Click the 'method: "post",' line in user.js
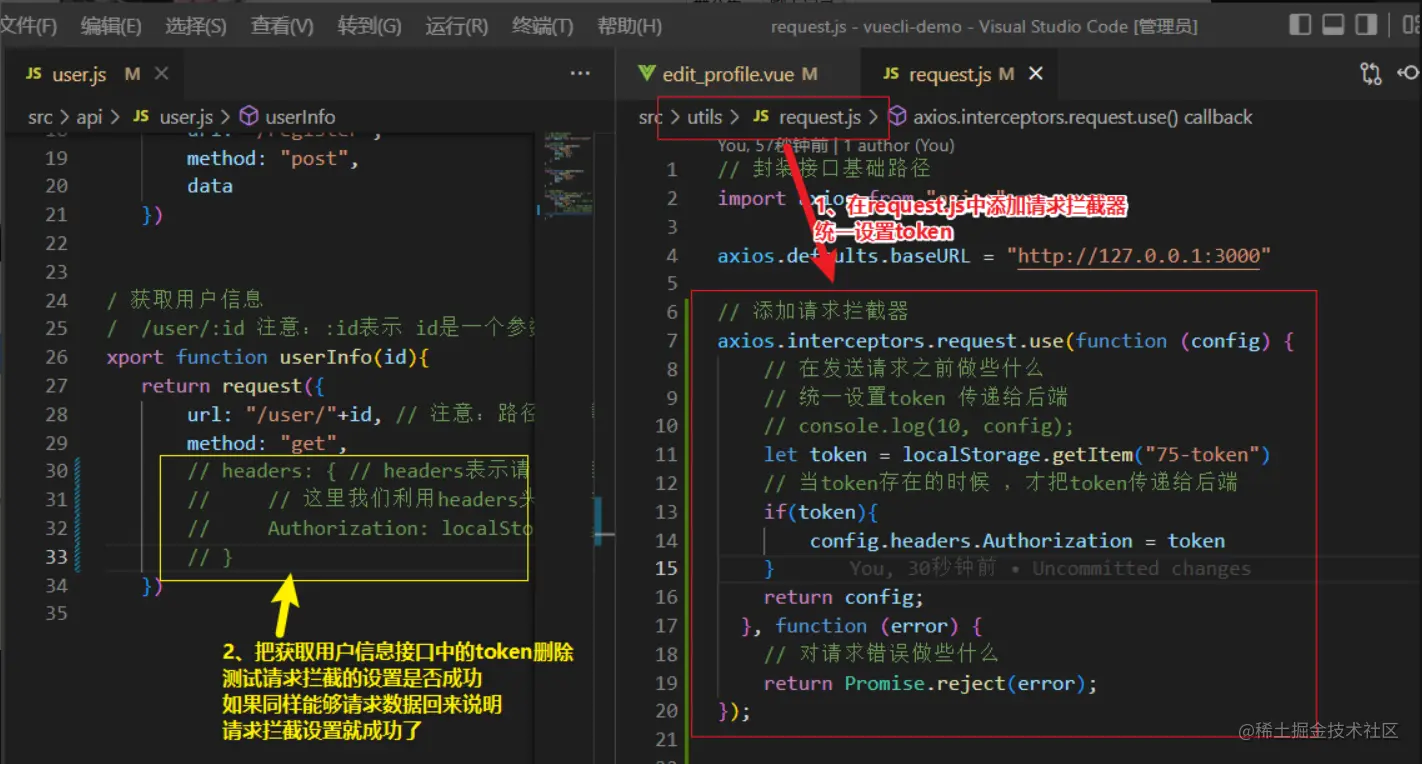 pyautogui.click(x=272, y=159)
